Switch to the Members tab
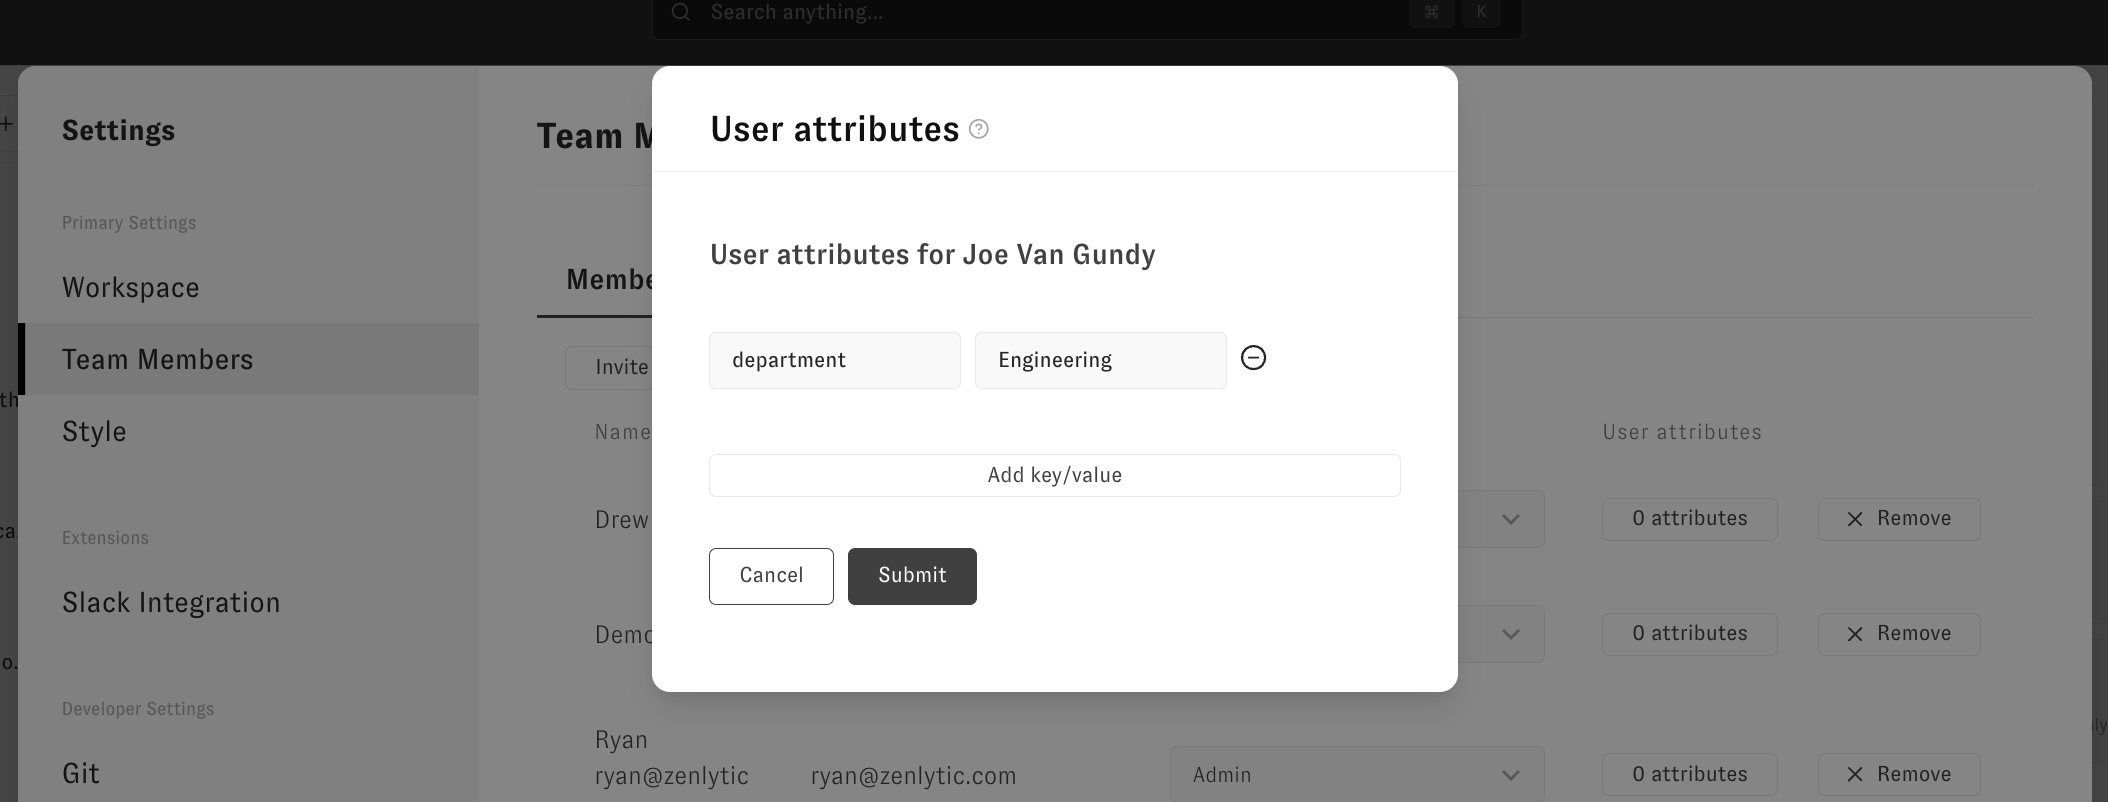The height and width of the screenshot is (802, 2108). click(609, 280)
